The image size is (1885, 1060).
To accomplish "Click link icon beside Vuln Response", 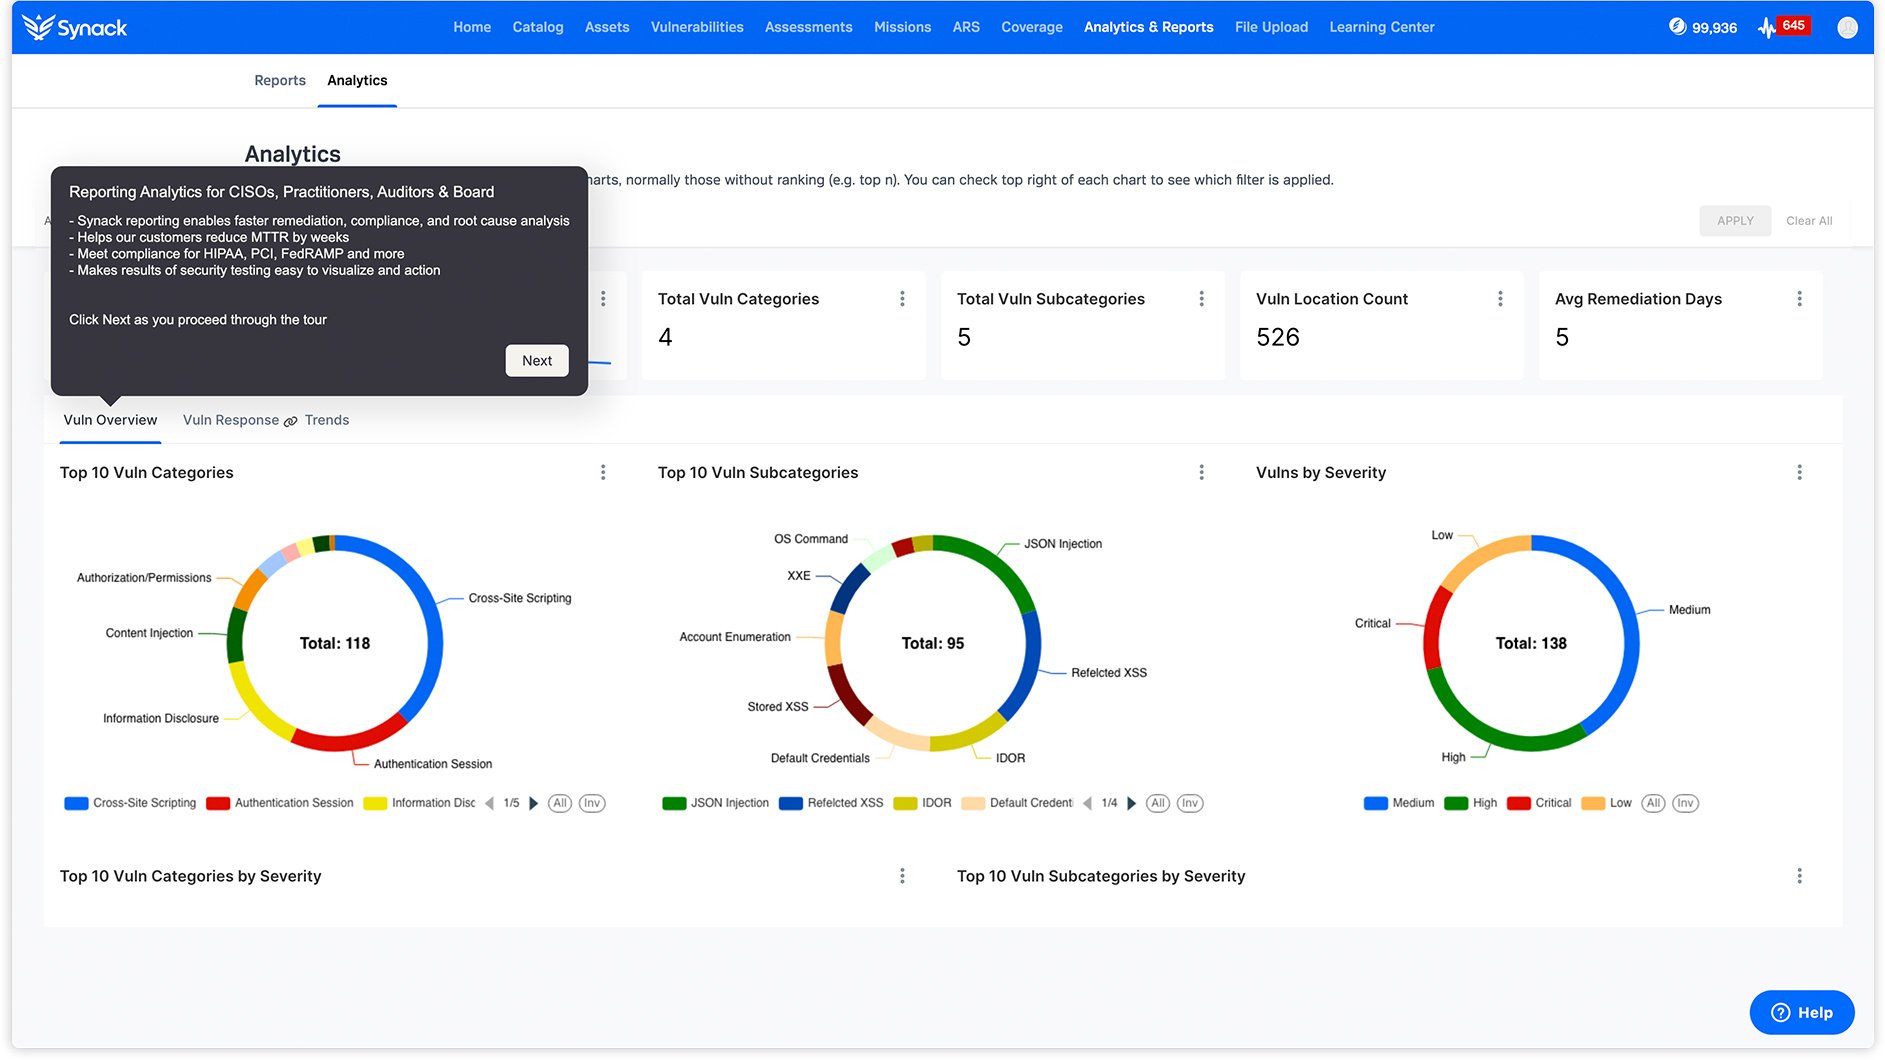I will pyautogui.click(x=291, y=422).
